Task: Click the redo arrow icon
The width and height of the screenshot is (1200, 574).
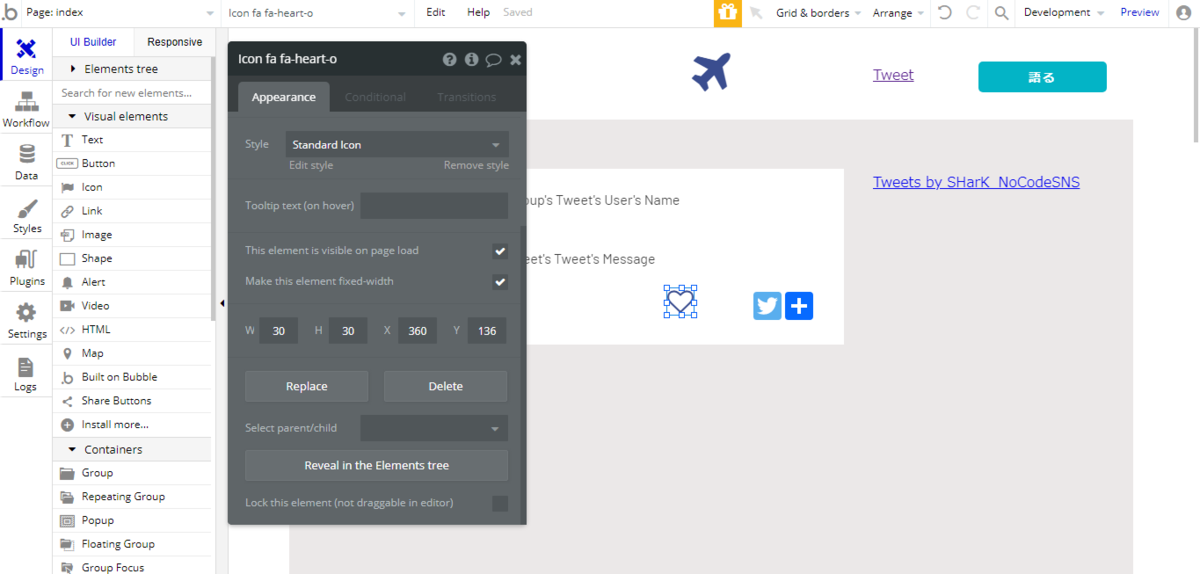Action: [x=973, y=13]
